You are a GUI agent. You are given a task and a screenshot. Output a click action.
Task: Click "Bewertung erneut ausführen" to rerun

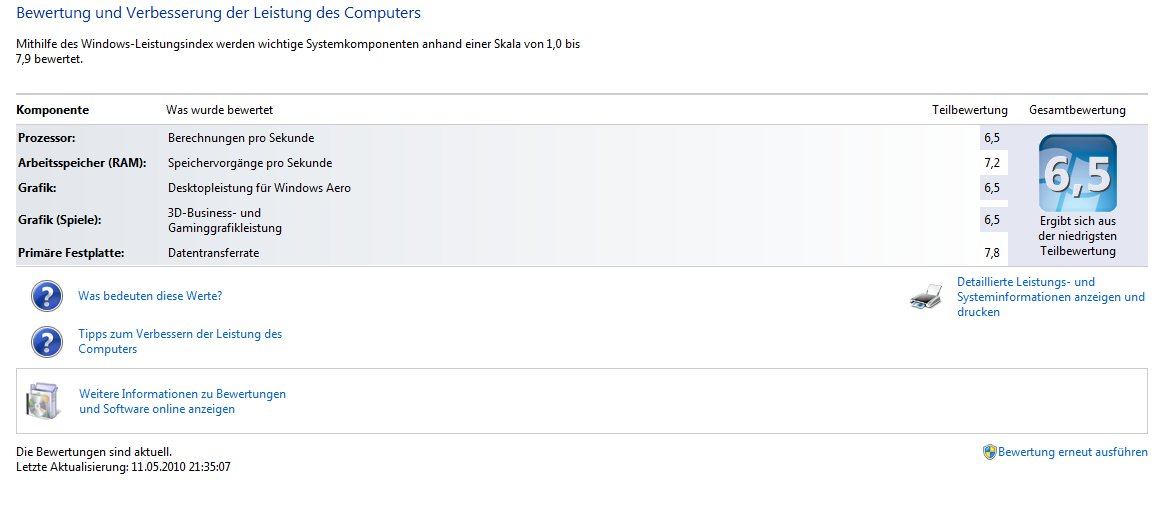[x=1073, y=452]
